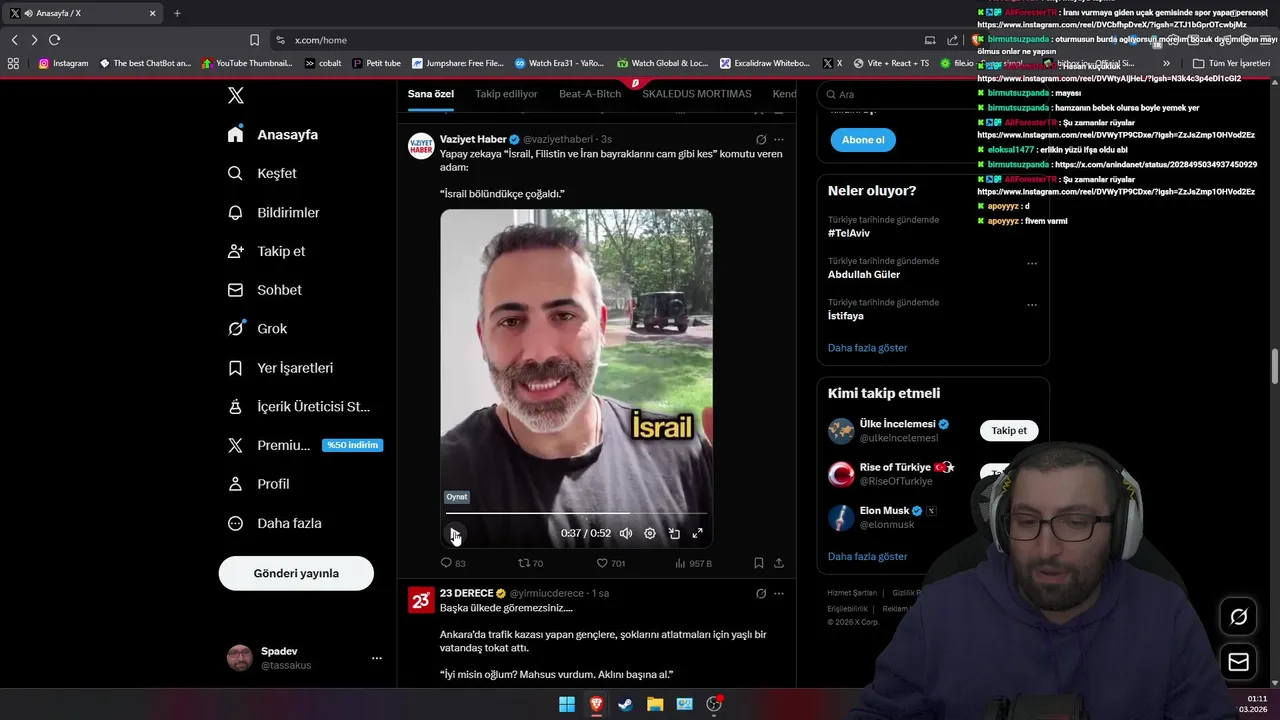
Task: Follow Ülke İncelemesi with Takip et
Action: (x=1009, y=431)
